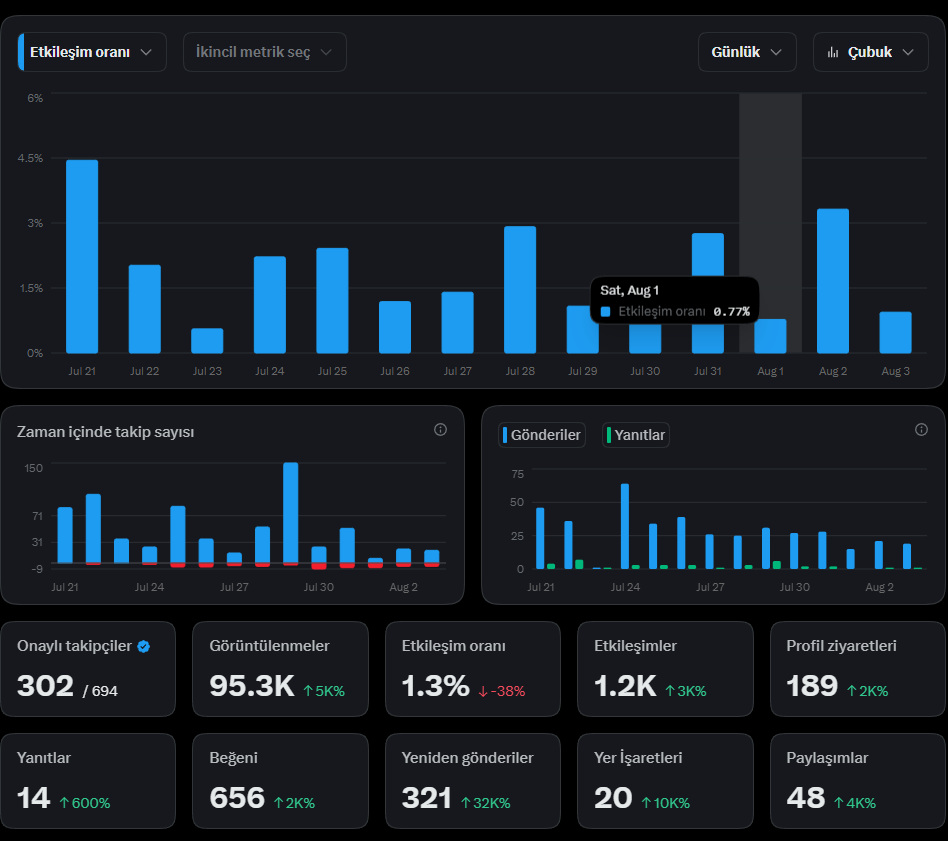Open the Etkileşim oranı metric dropdown

coord(93,52)
